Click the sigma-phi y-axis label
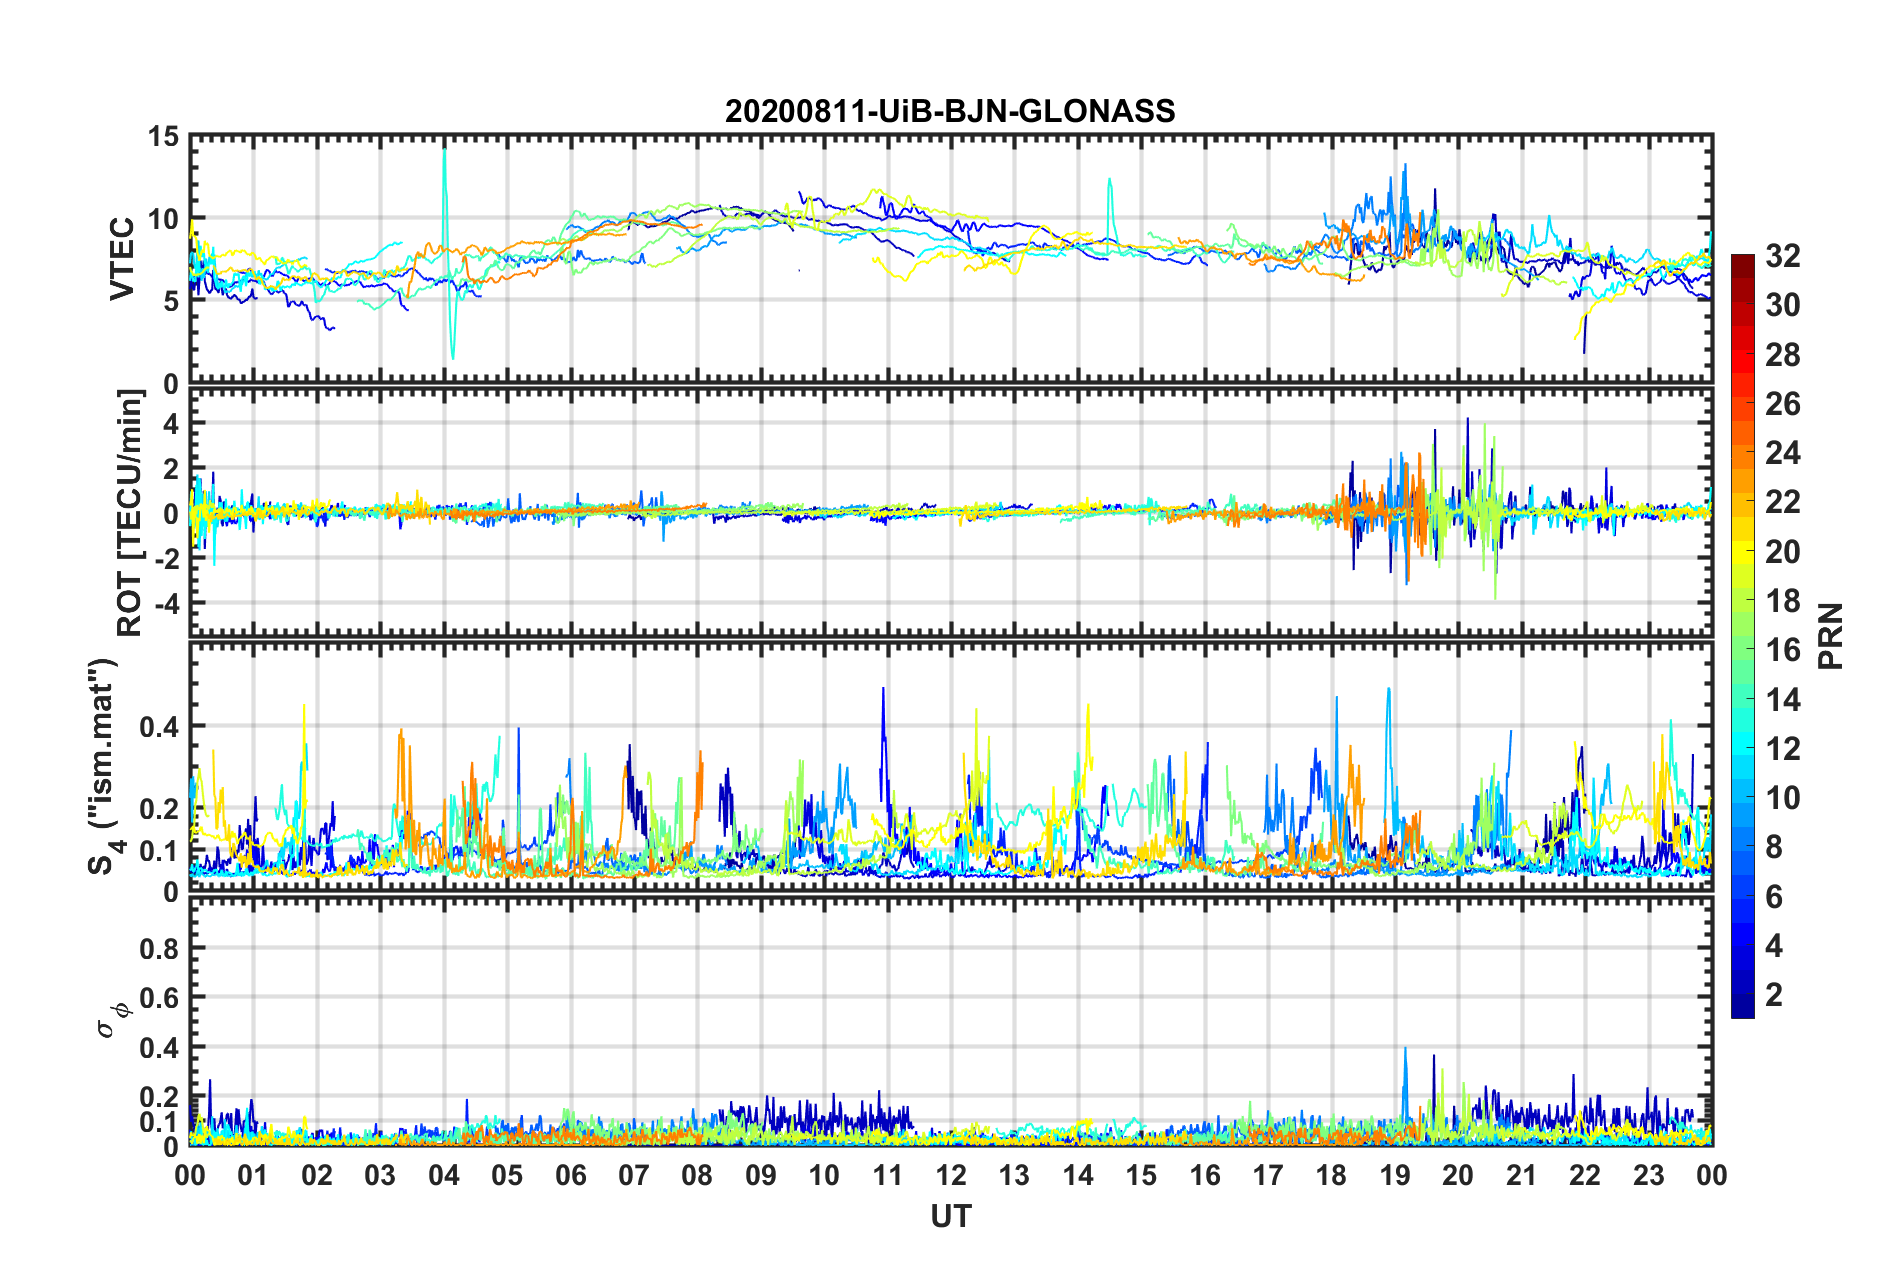Screen dimensions: 1902x1272 point(113,1021)
